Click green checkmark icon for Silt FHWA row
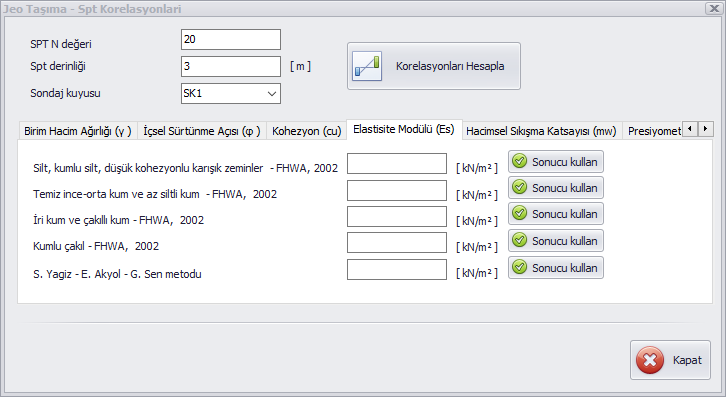 click(519, 161)
